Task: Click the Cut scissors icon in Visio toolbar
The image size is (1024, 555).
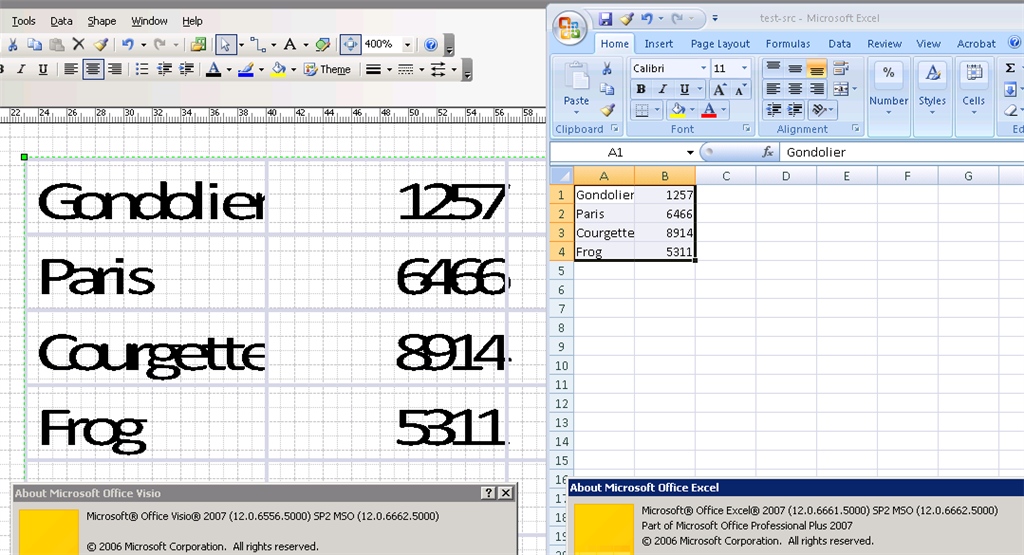Action: click(12, 44)
